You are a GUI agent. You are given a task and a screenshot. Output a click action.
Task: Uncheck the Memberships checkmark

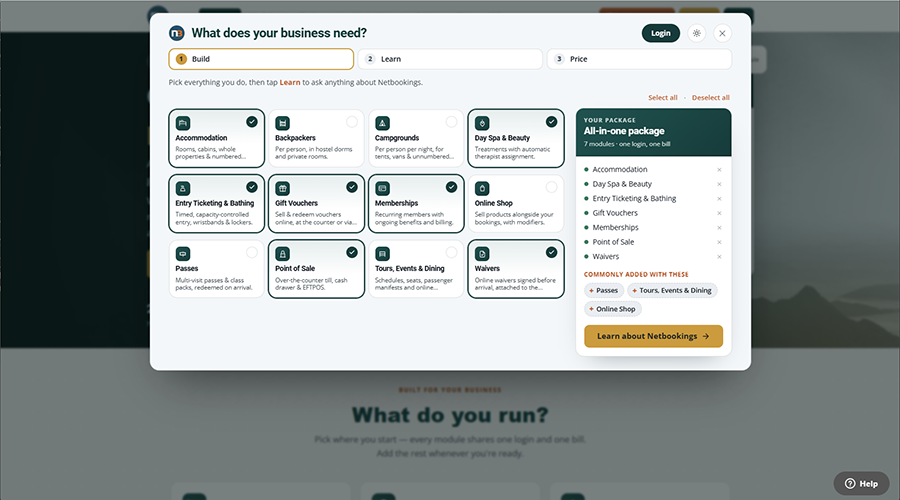point(452,187)
